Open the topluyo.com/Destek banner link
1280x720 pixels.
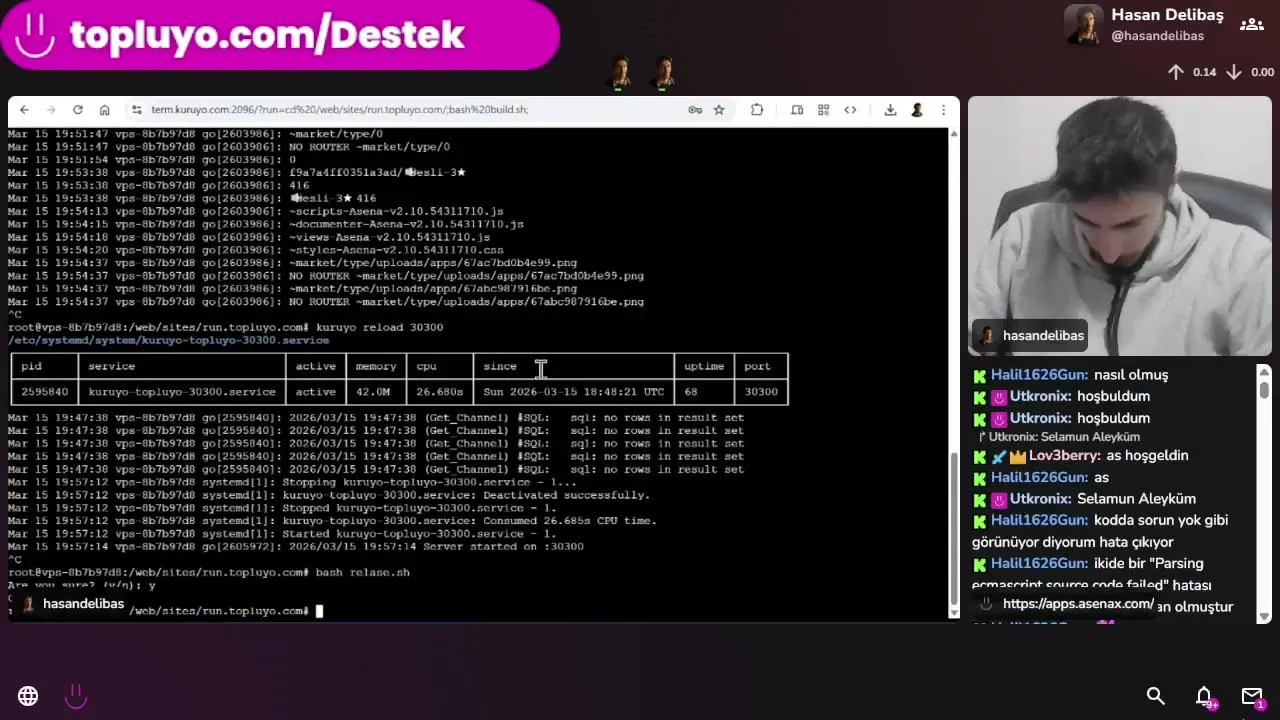(x=279, y=35)
